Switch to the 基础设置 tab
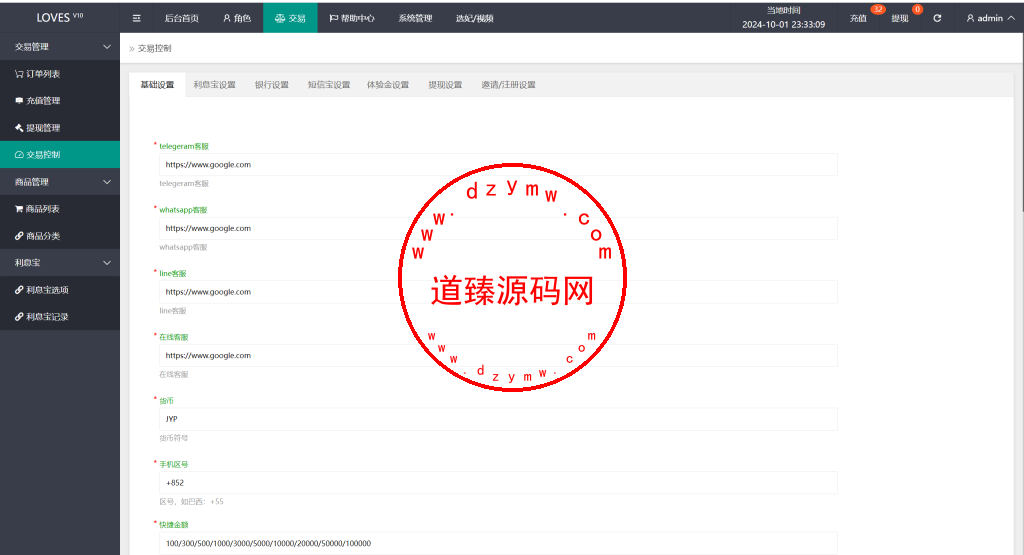The image size is (1024, 555). click(x=157, y=85)
